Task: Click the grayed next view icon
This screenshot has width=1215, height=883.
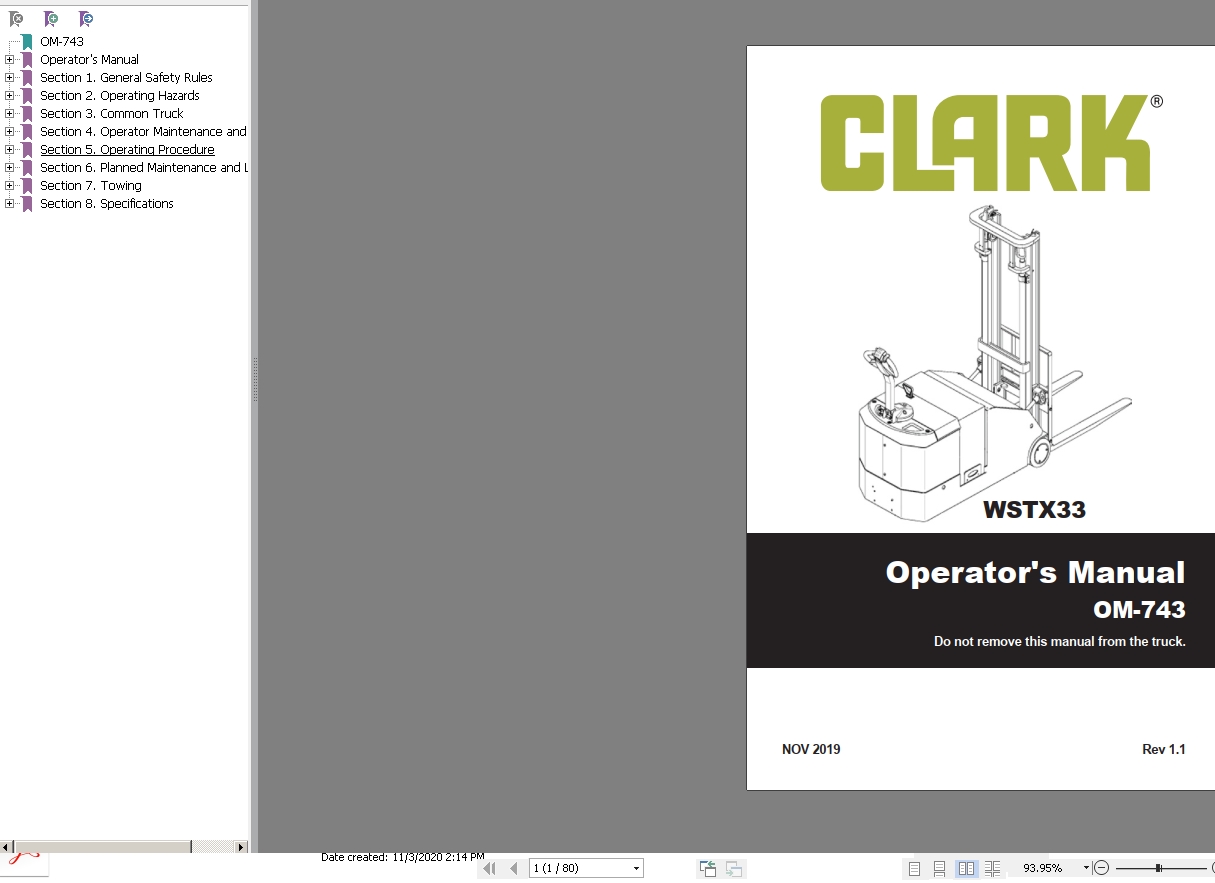Action: coord(734,869)
